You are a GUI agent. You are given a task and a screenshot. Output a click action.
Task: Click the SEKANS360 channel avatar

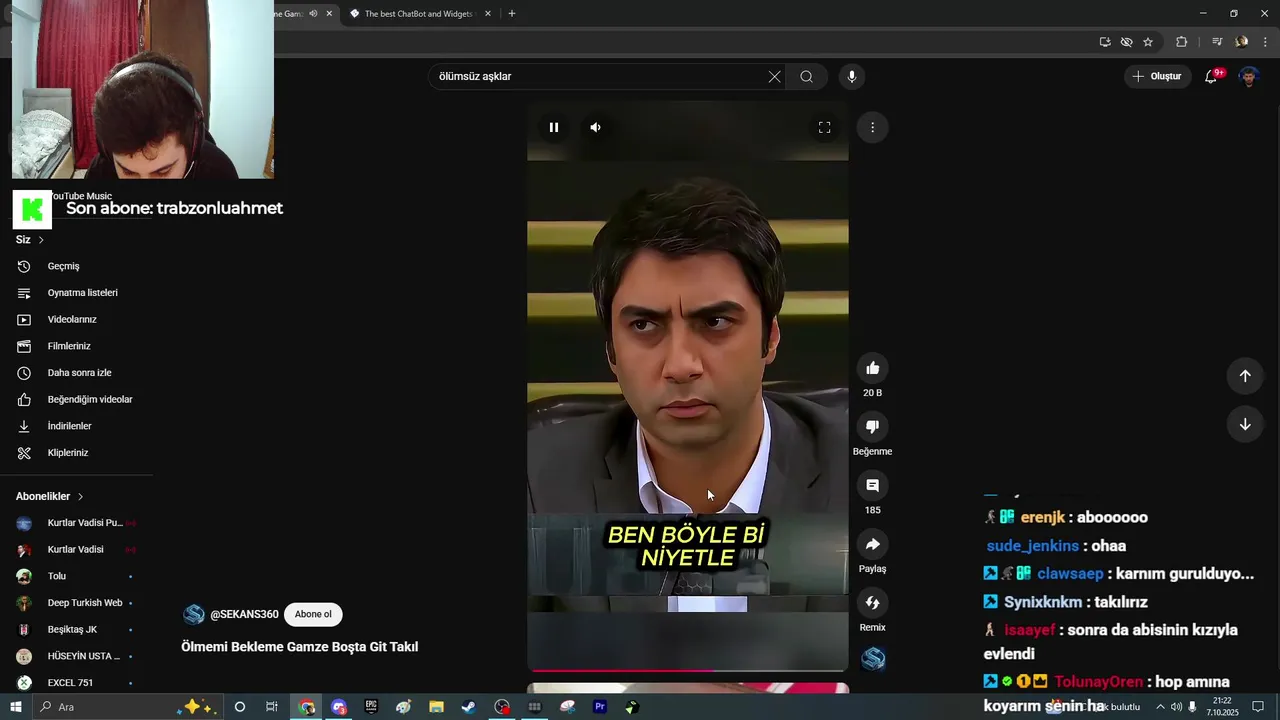pos(194,615)
